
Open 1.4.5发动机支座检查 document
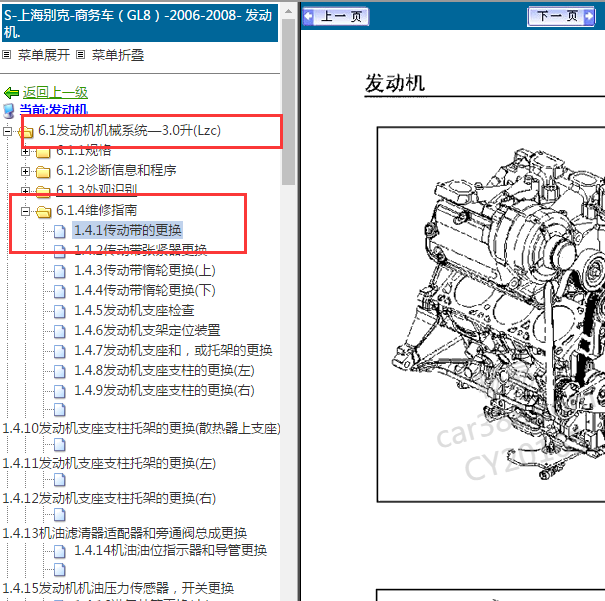coord(134,311)
